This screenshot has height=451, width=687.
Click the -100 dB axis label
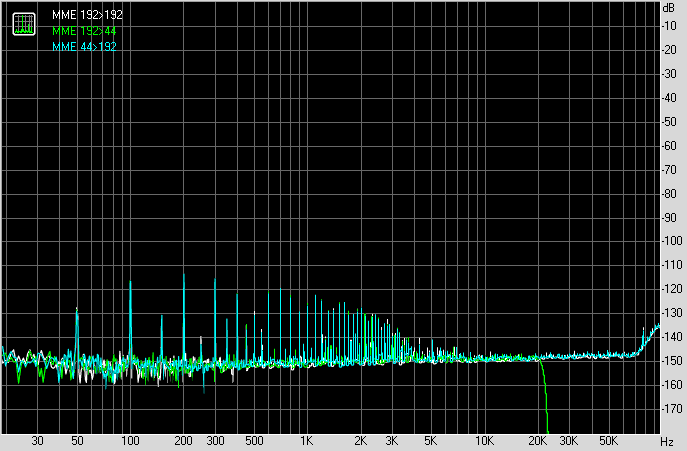pyautogui.click(x=673, y=241)
